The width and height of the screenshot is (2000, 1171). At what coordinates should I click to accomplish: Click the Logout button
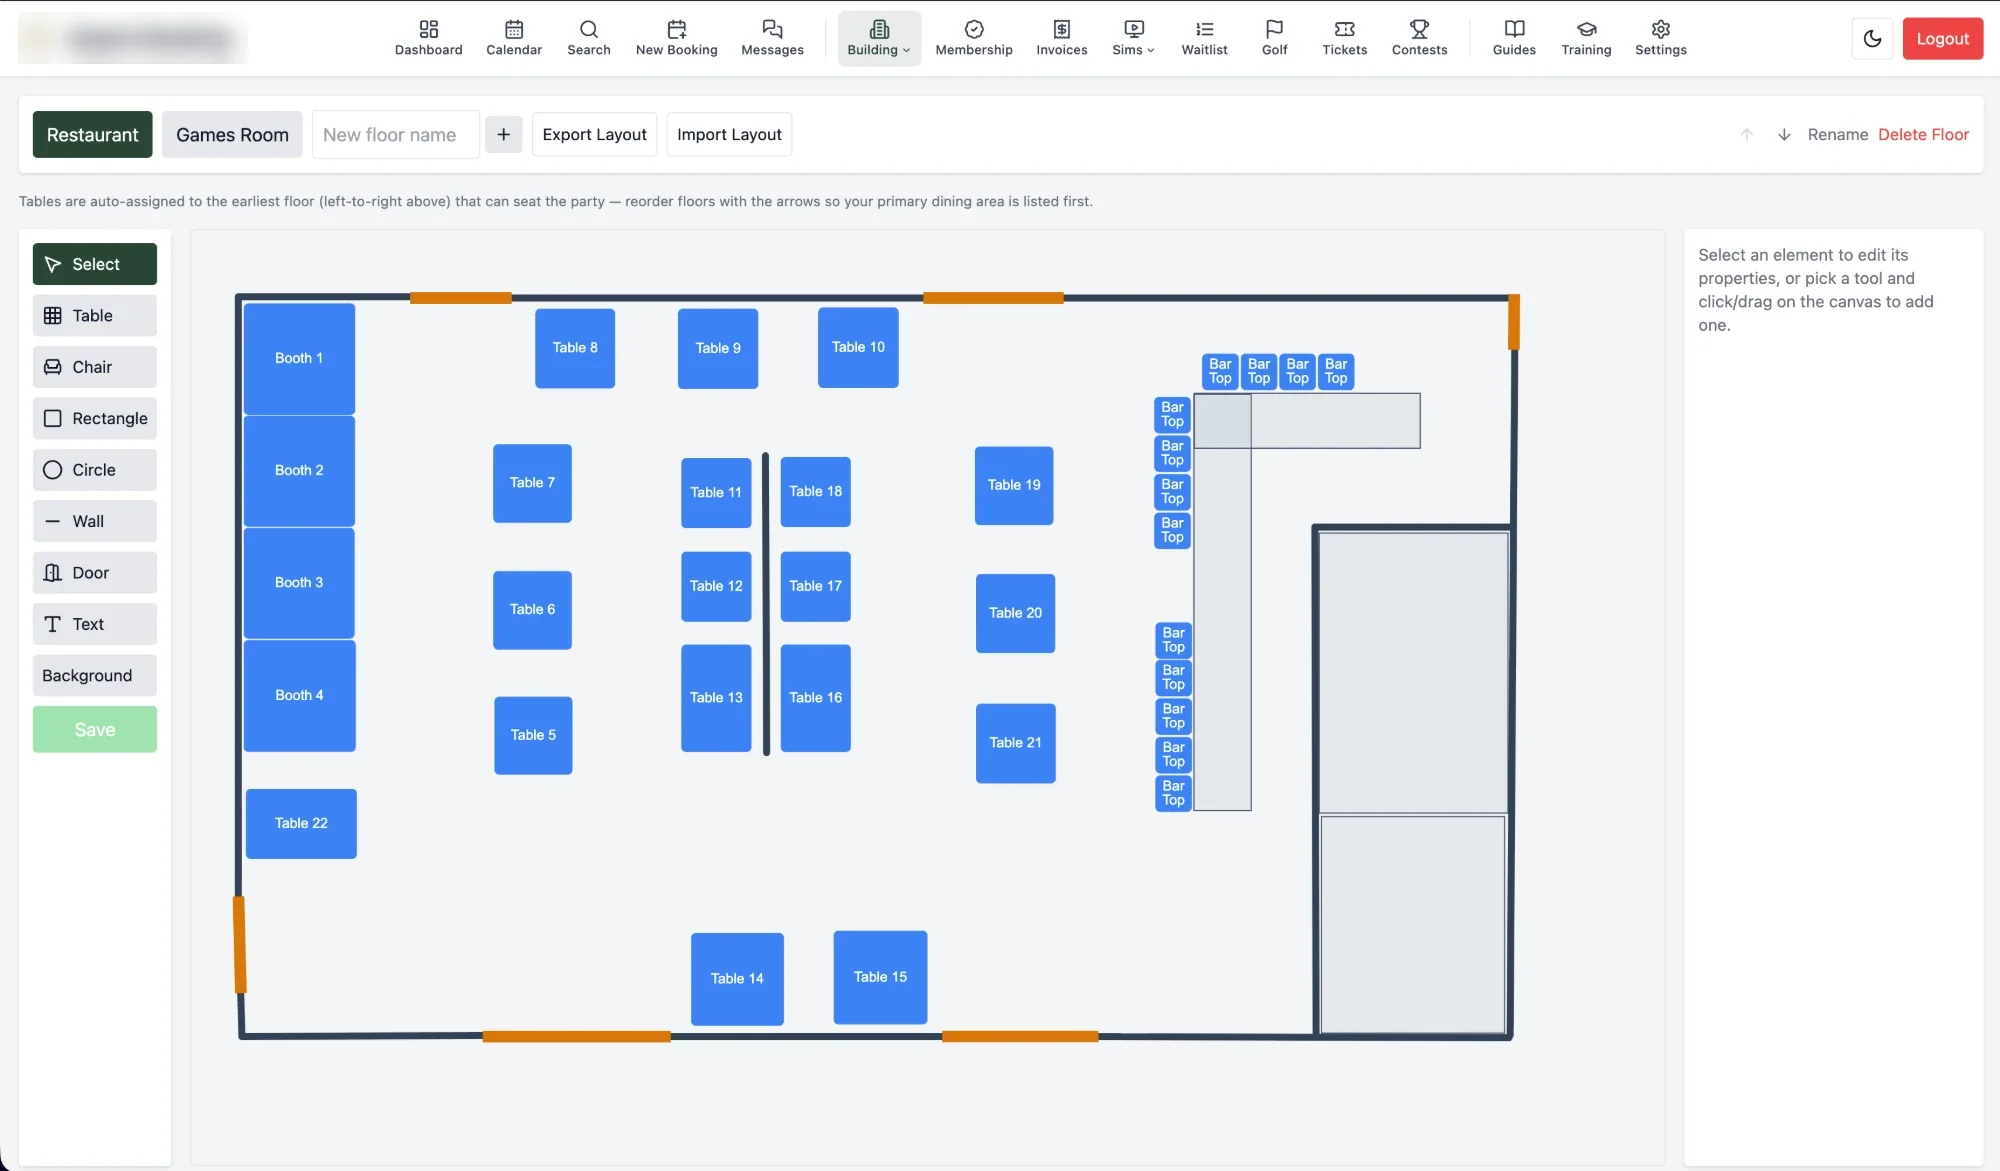point(1942,39)
